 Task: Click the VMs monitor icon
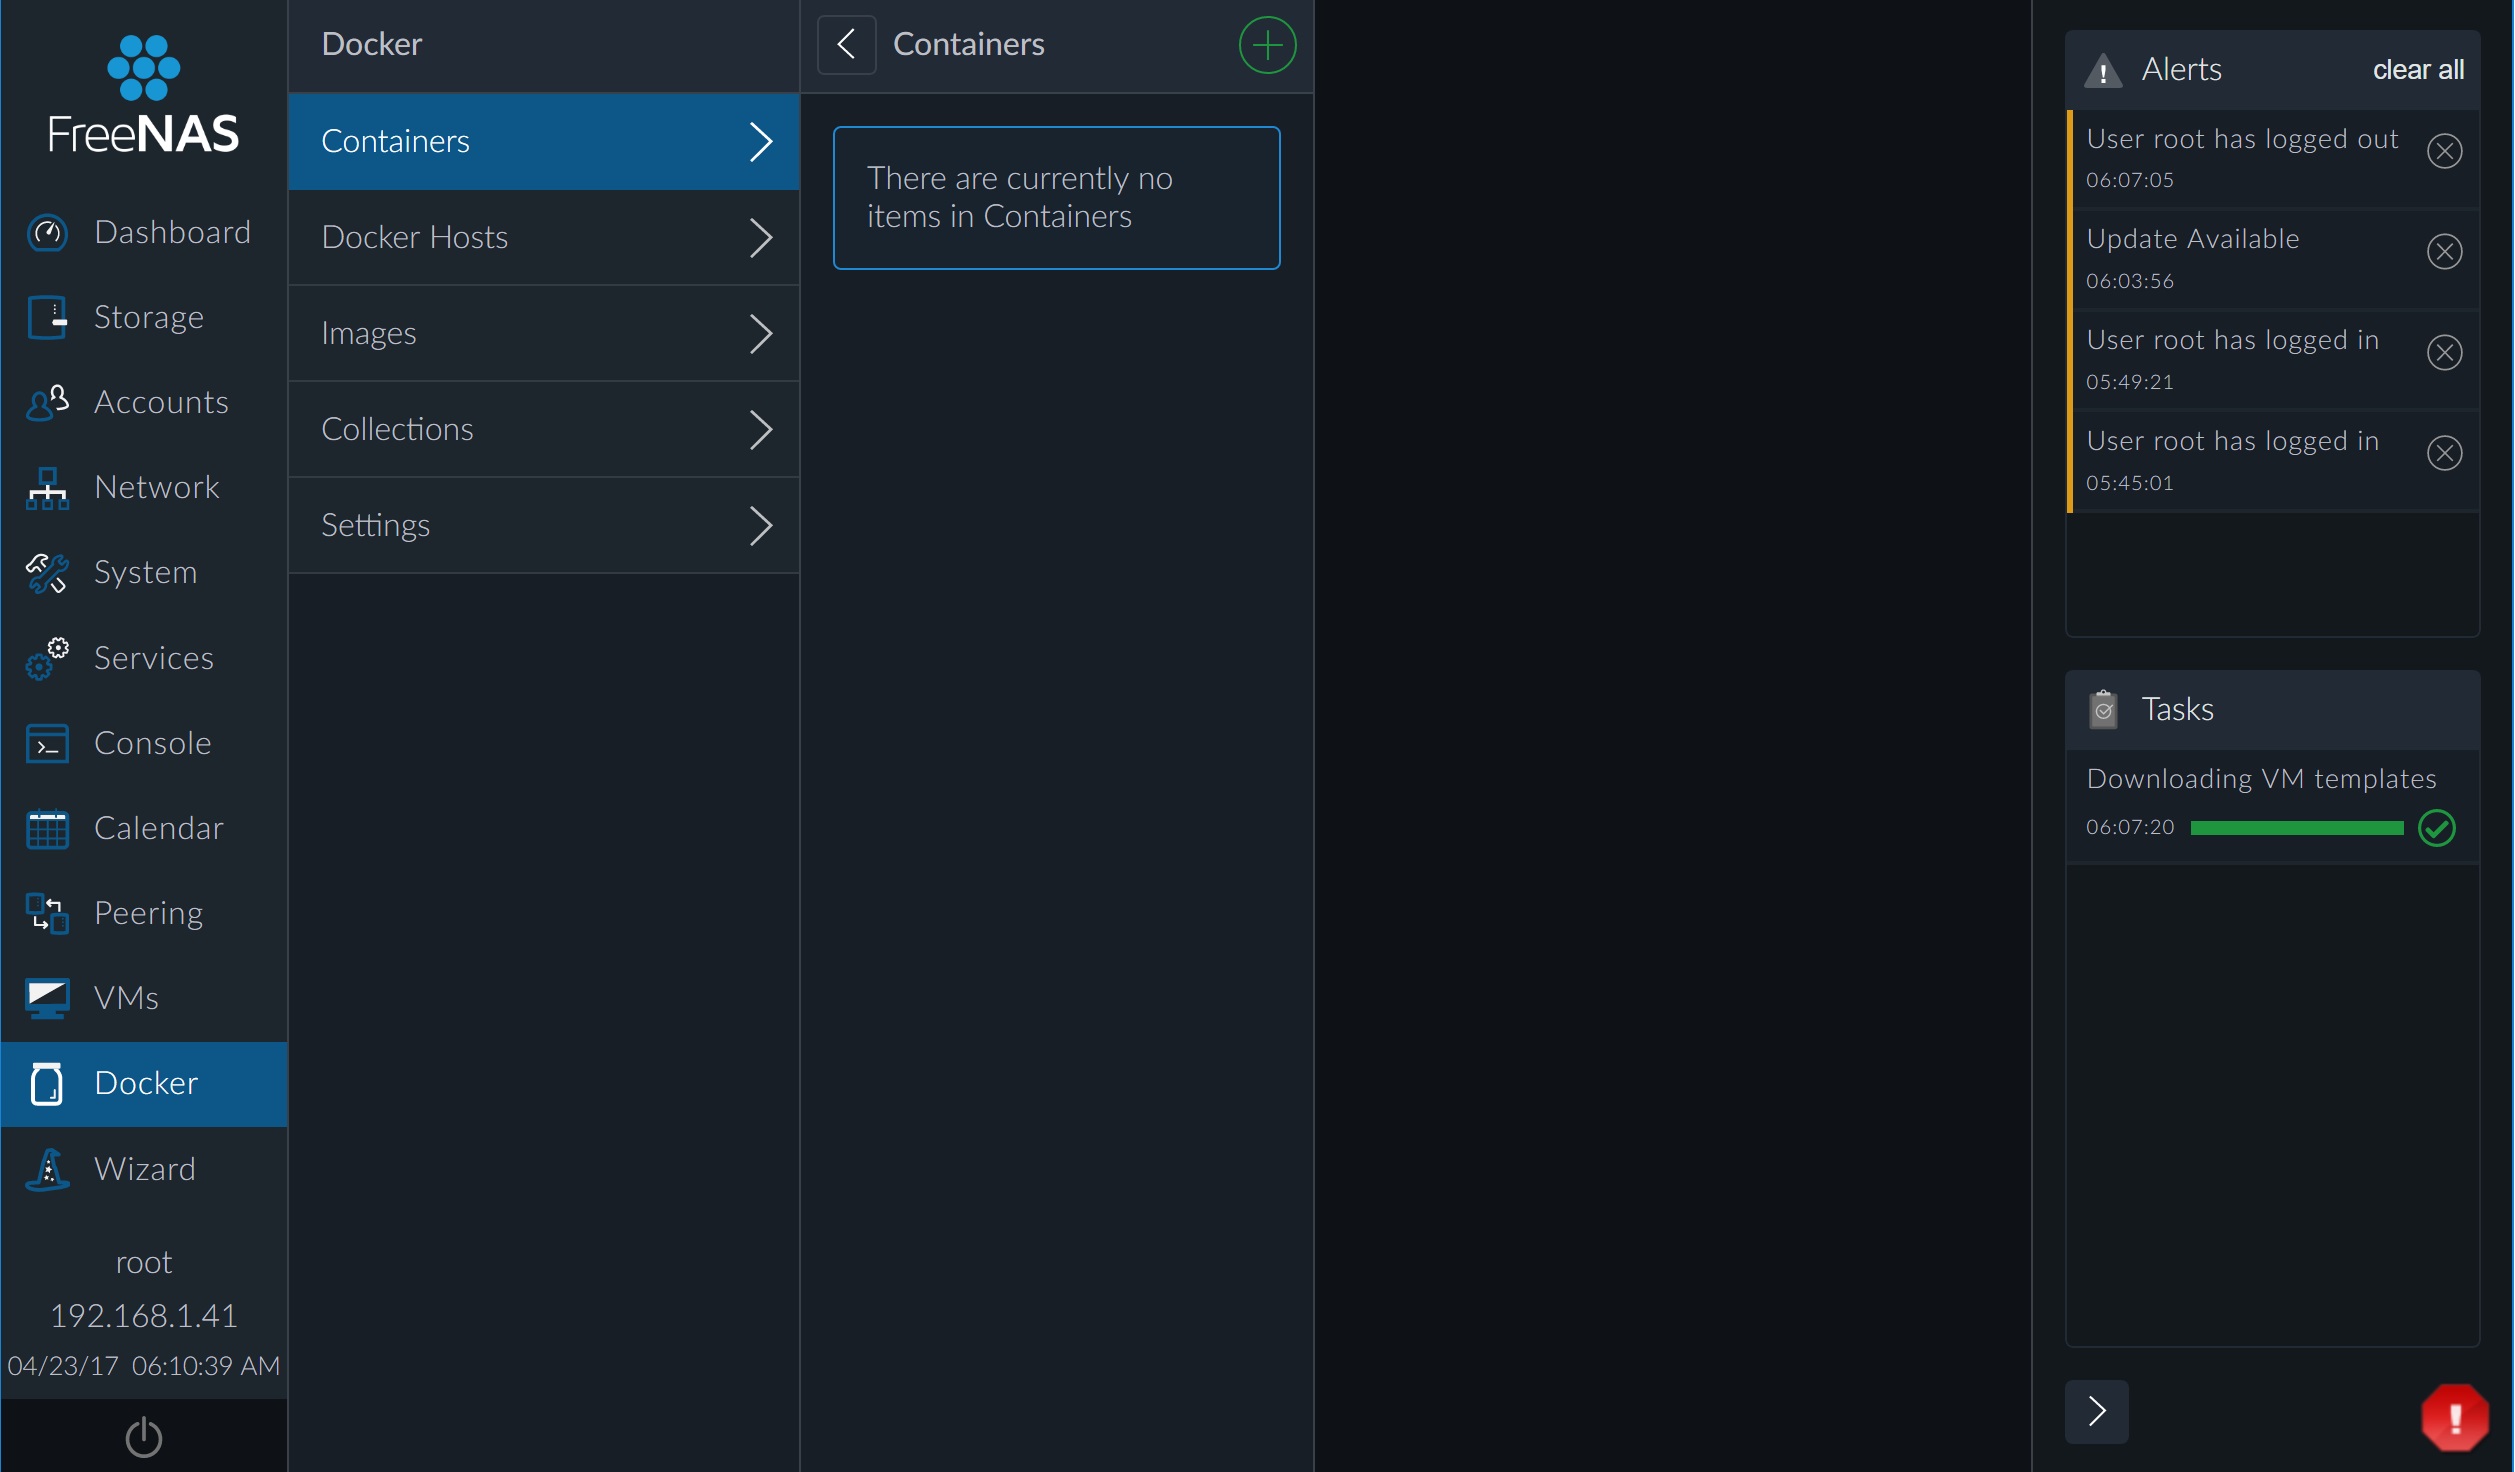[x=47, y=999]
